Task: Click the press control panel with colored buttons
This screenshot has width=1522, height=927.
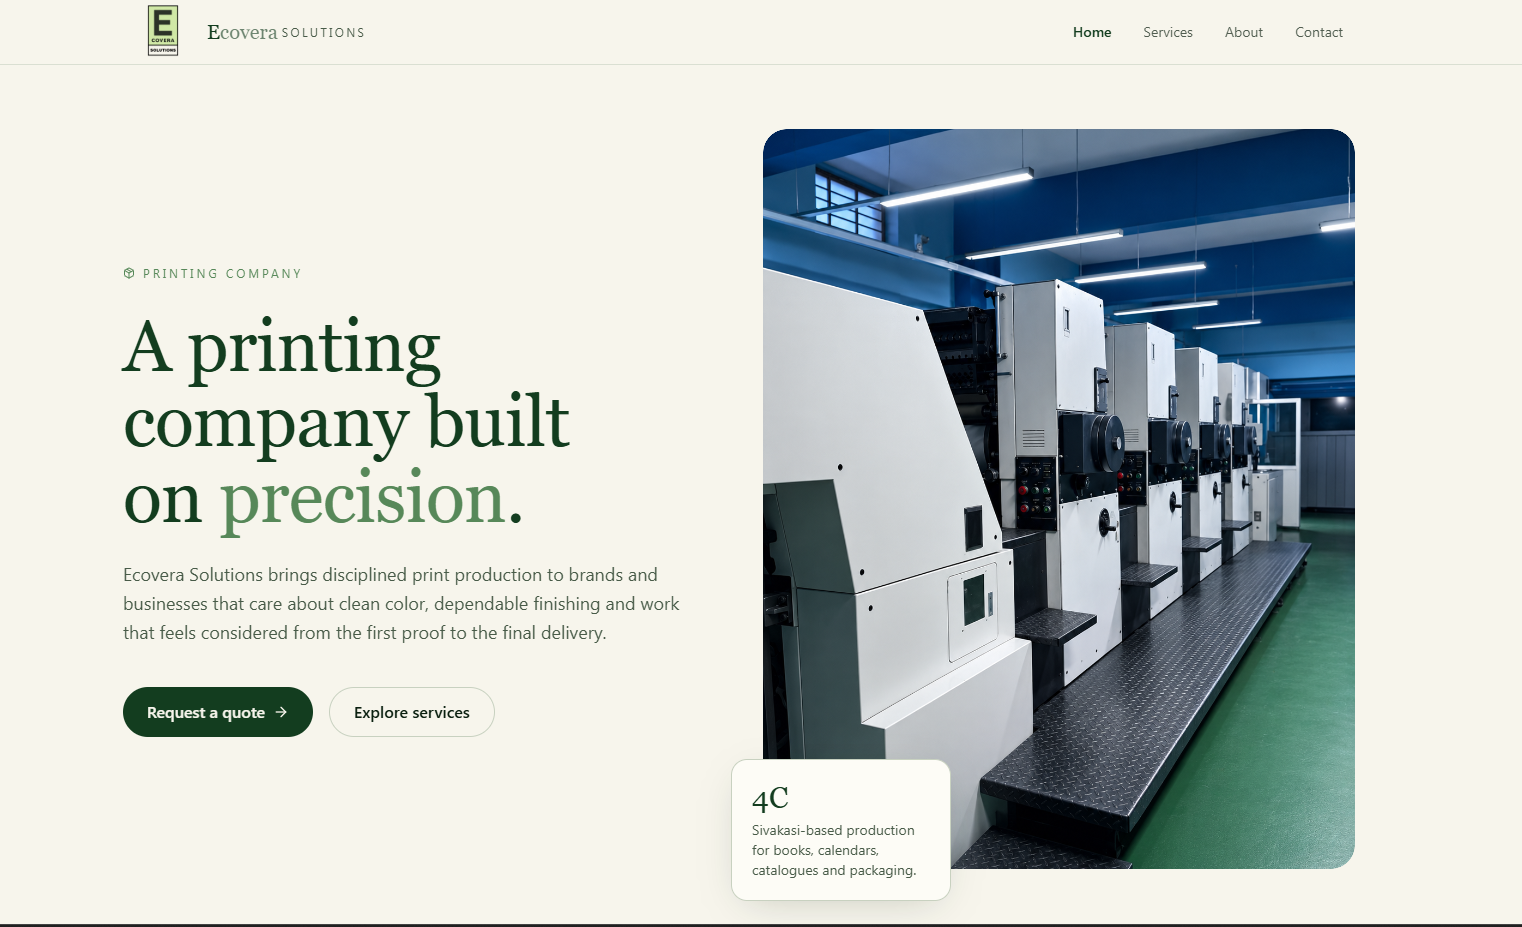Action: (1036, 492)
